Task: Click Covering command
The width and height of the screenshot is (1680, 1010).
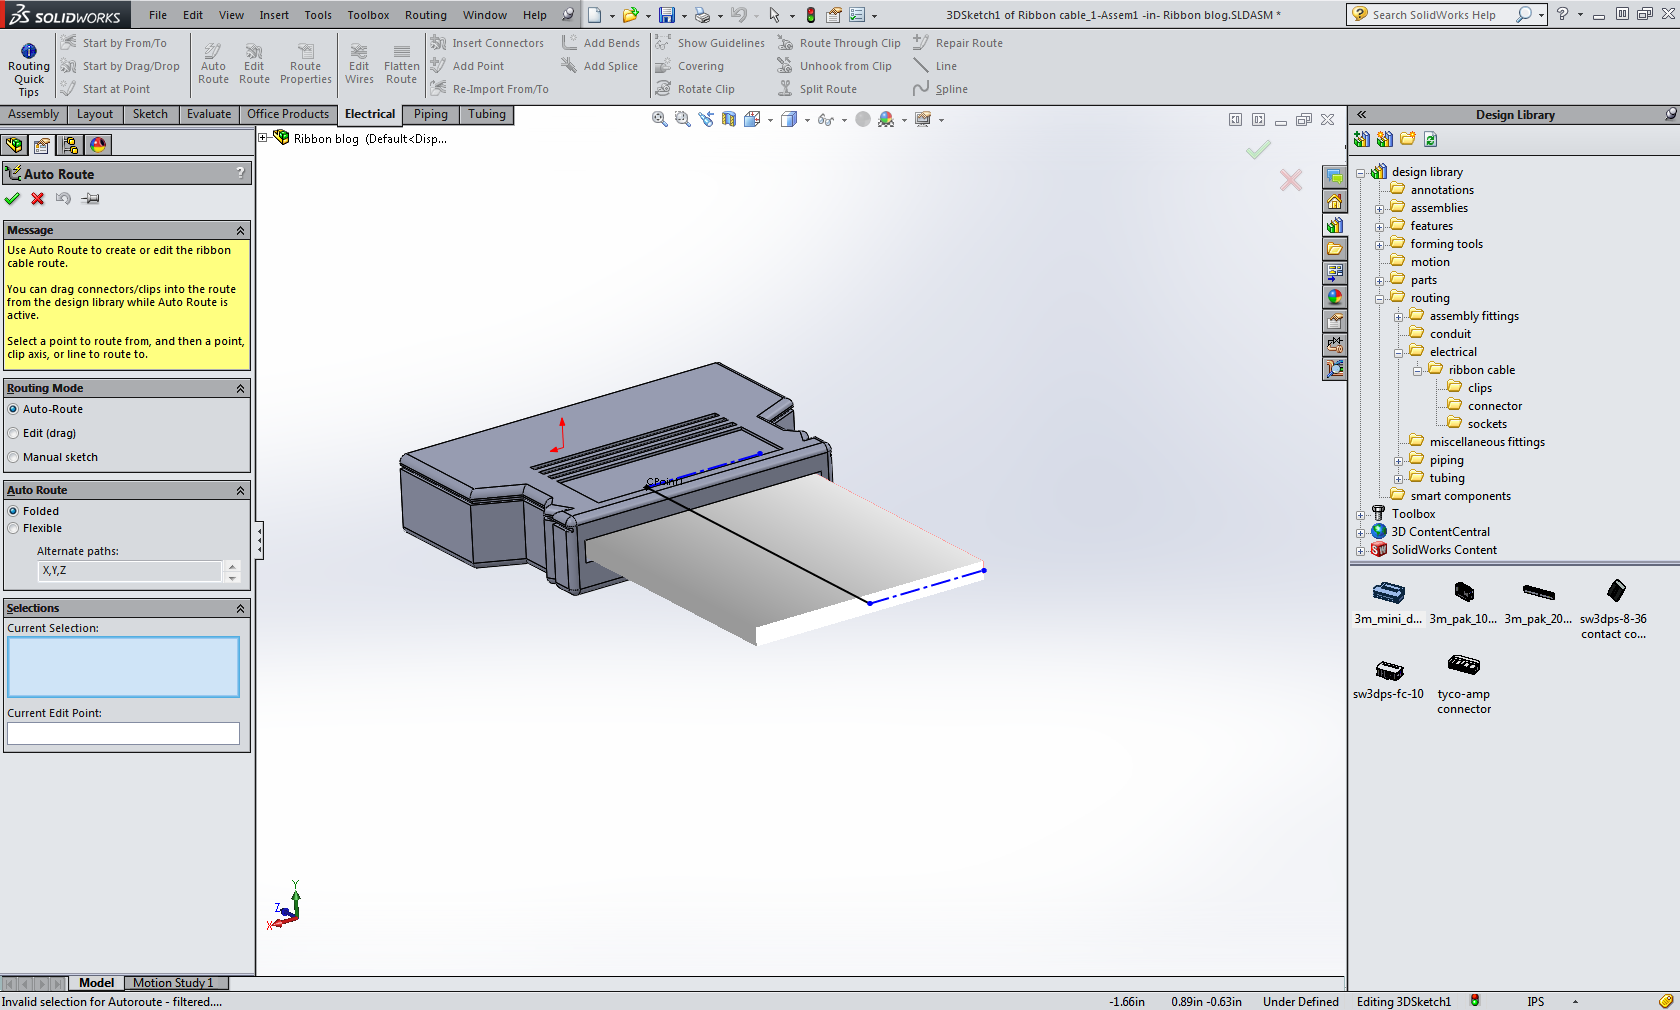Action: (690, 66)
